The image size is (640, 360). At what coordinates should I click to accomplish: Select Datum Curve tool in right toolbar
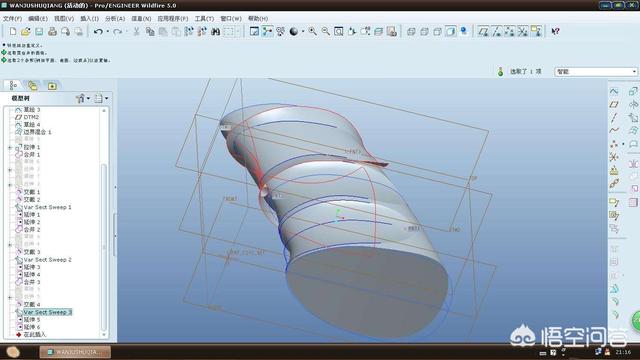[614, 131]
